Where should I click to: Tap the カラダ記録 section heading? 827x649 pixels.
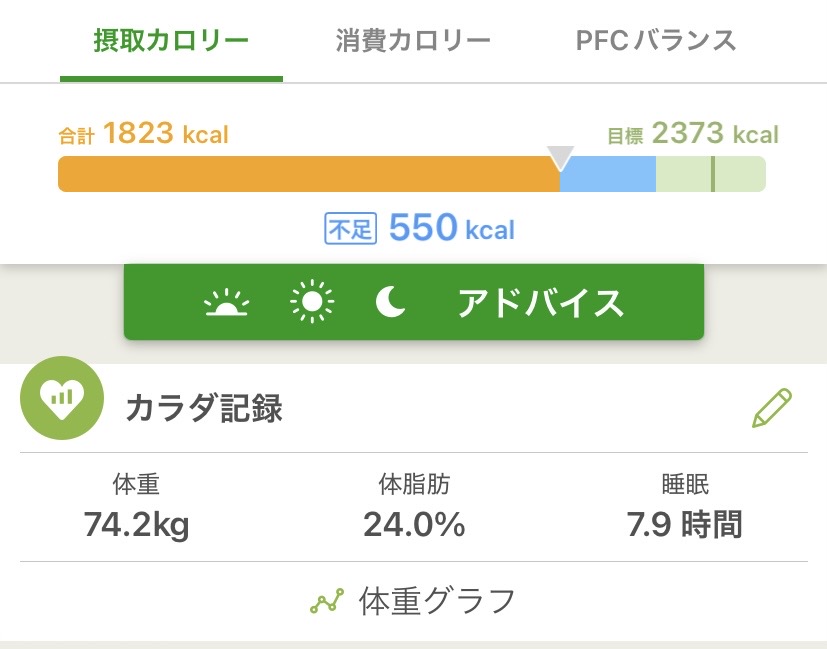[204, 409]
